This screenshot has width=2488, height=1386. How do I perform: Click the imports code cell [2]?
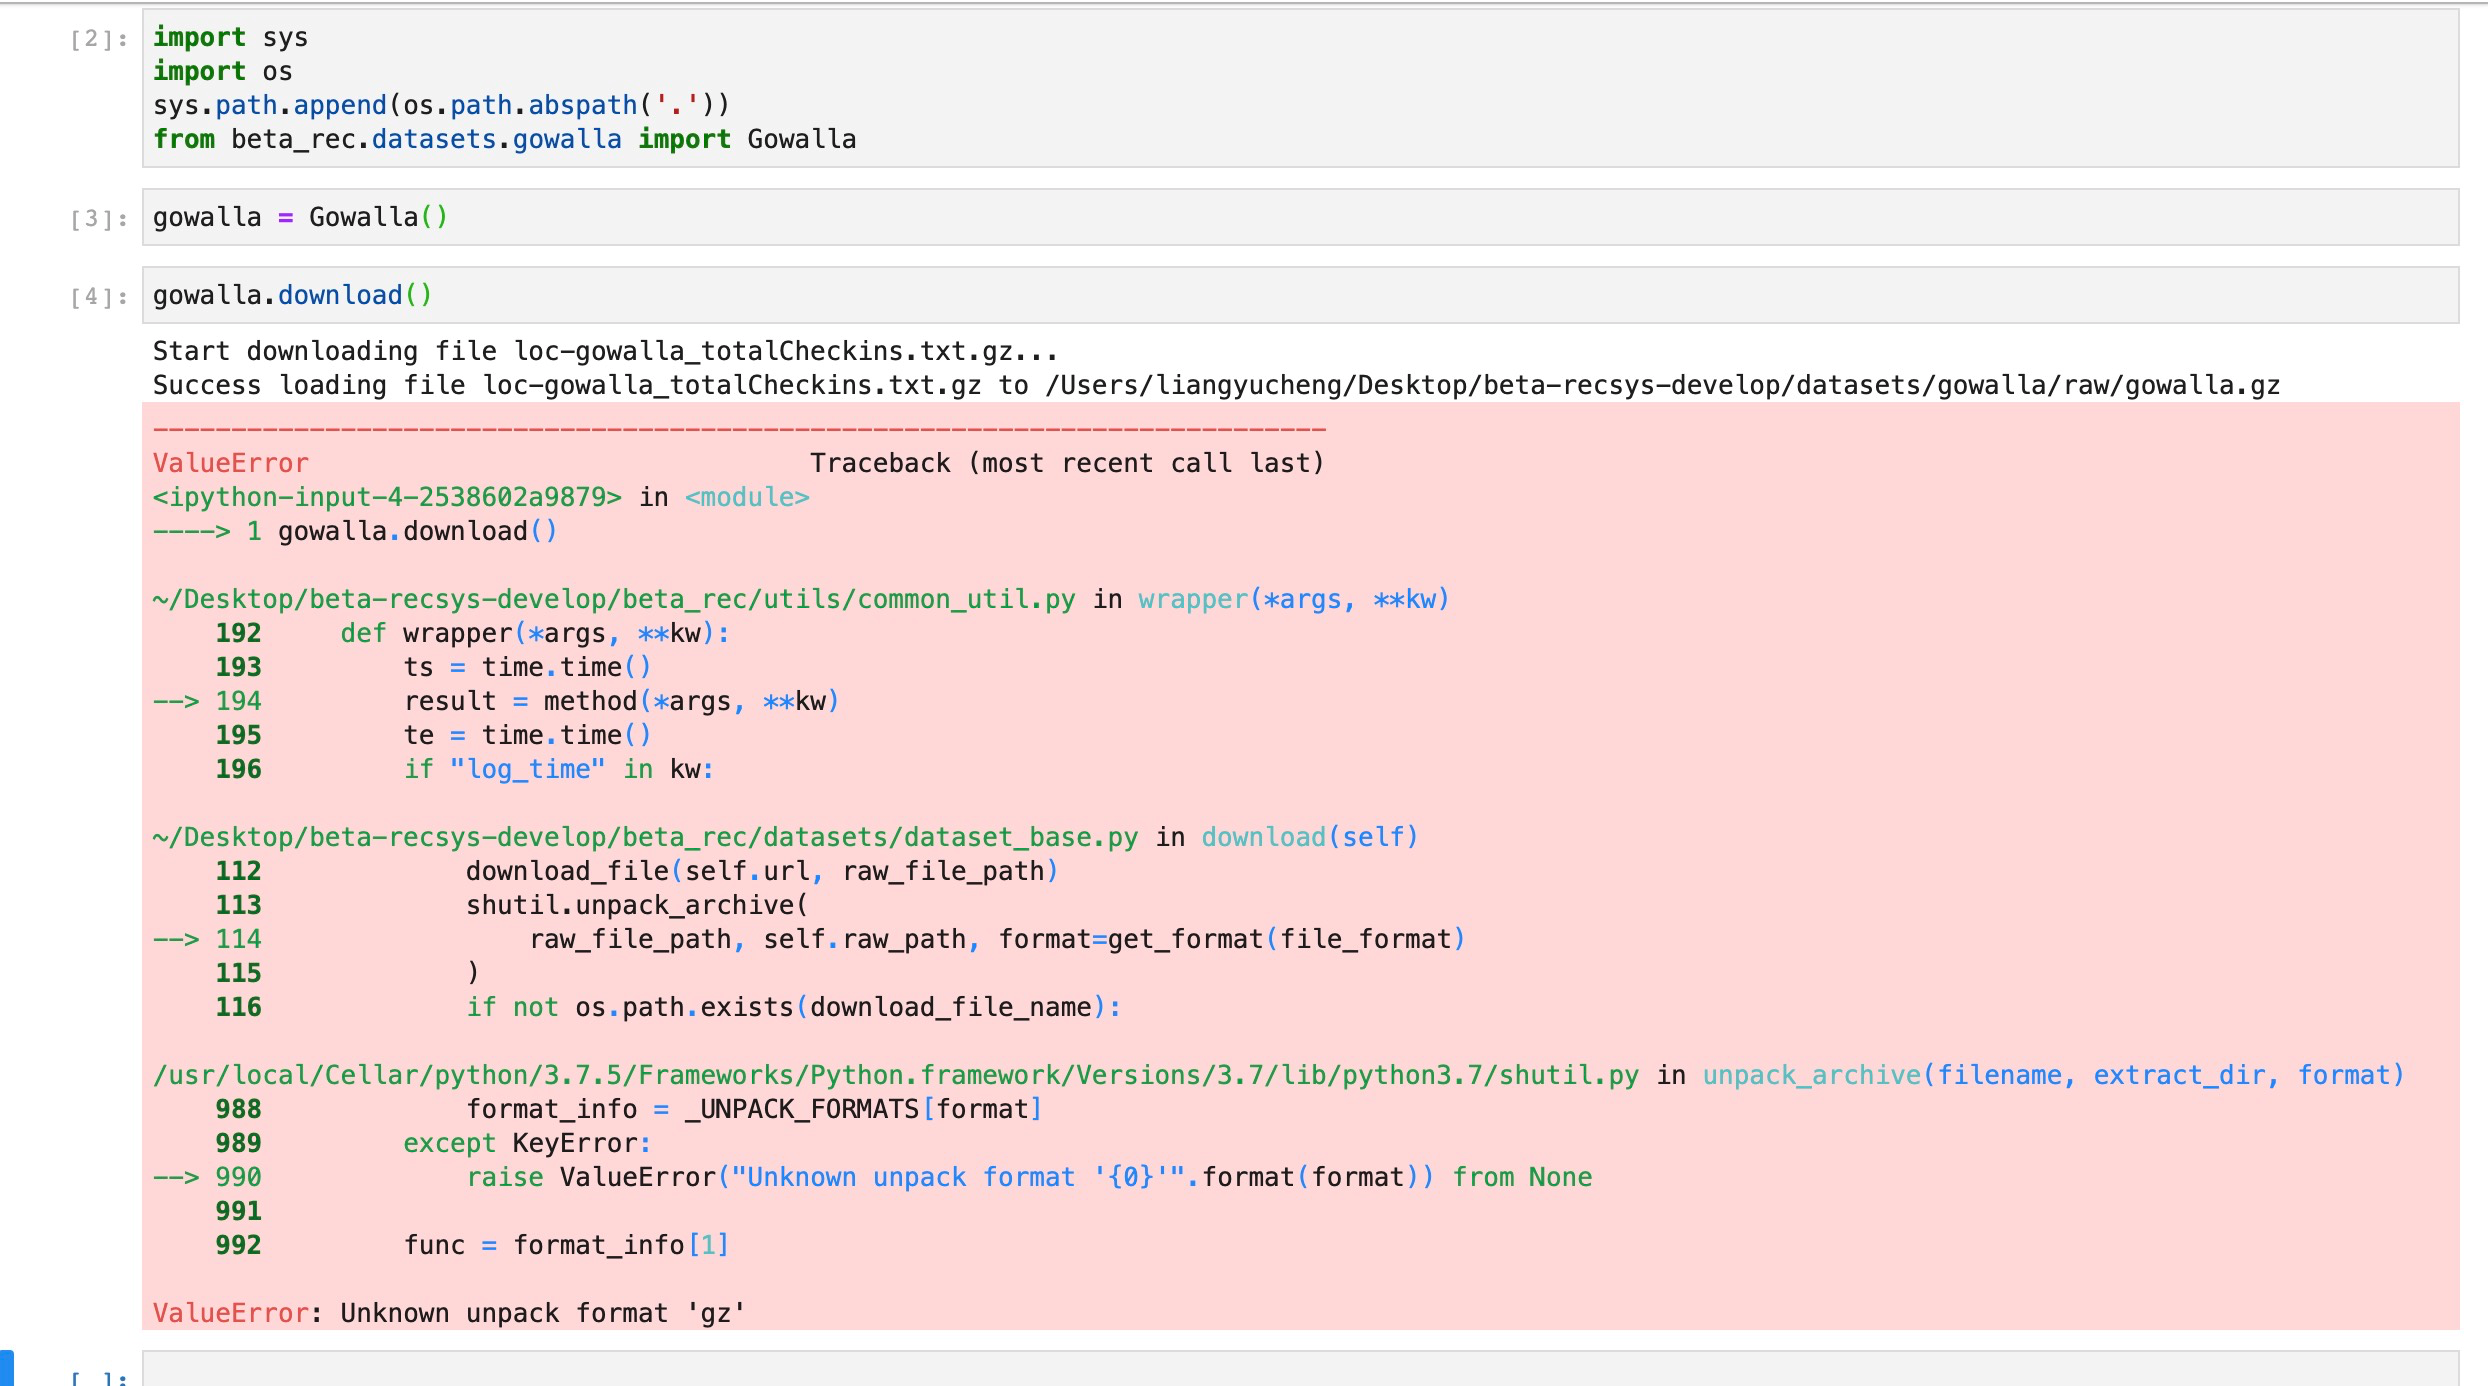tap(1300, 88)
